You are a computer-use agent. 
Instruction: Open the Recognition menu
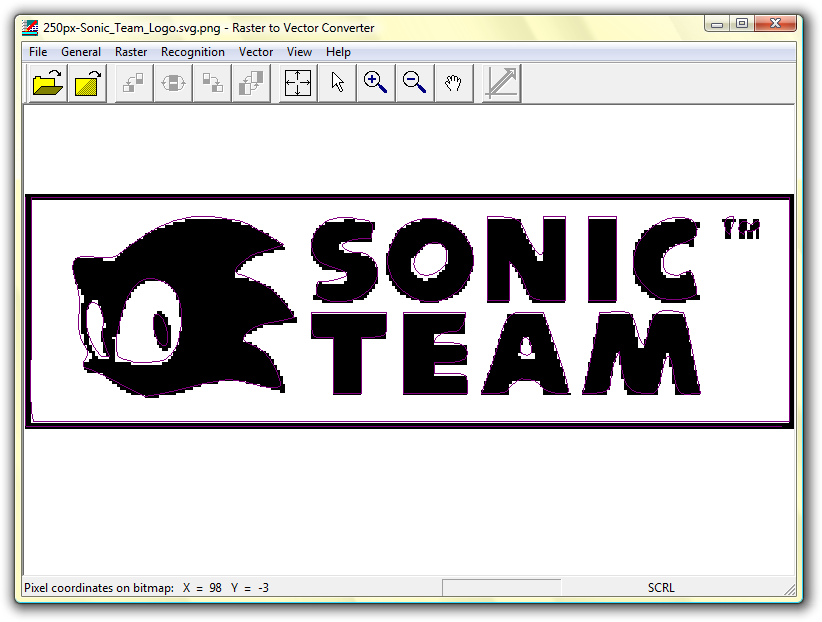pos(193,52)
